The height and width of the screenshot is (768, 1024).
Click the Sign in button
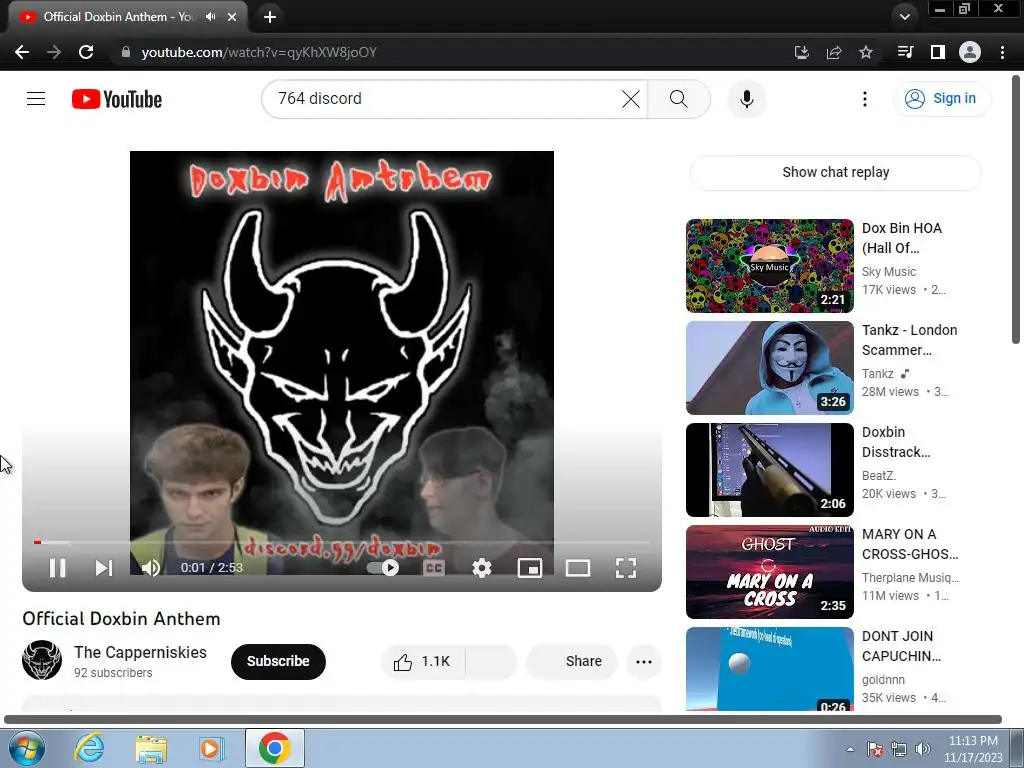pyautogui.click(x=942, y=99)
